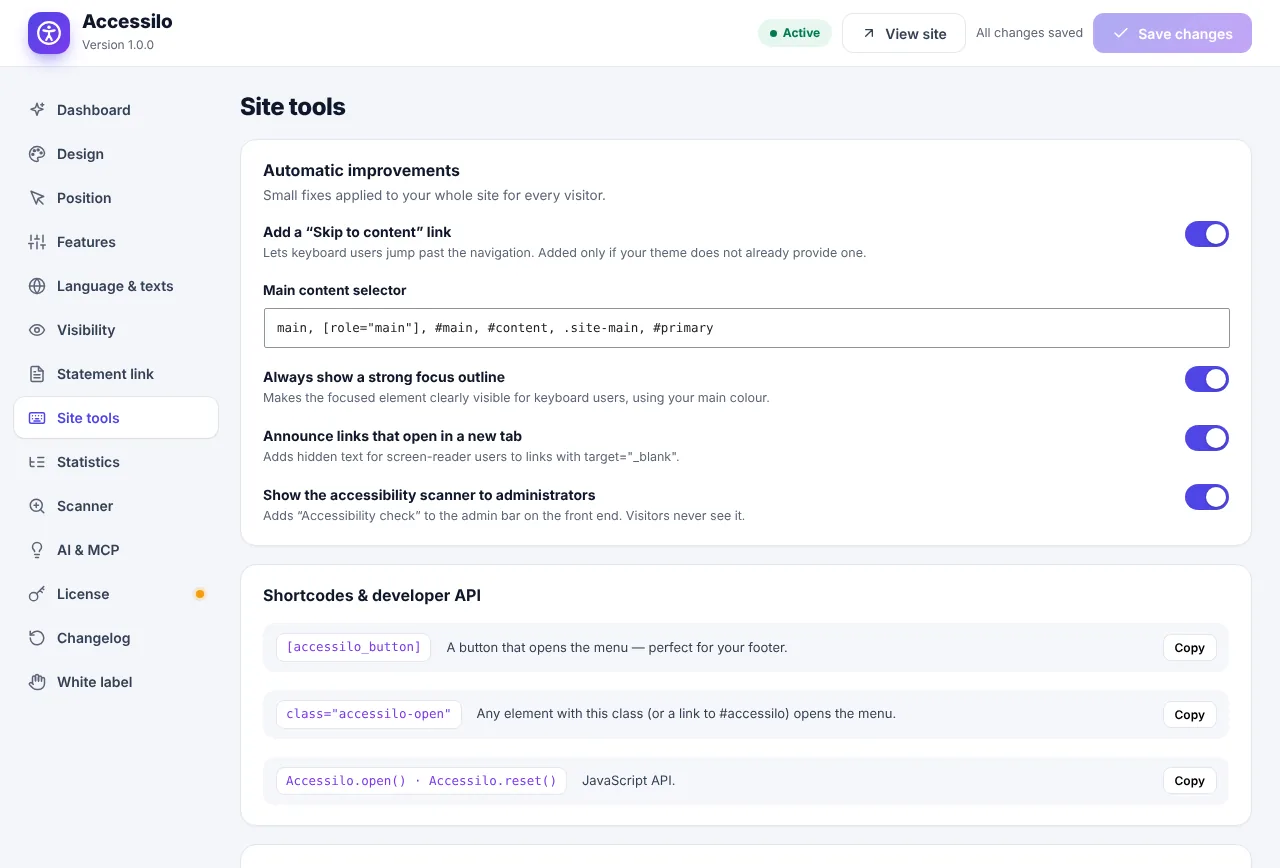The image size is (1280, 868).
Task: Click the License key icon
Action: click(37, 594)
